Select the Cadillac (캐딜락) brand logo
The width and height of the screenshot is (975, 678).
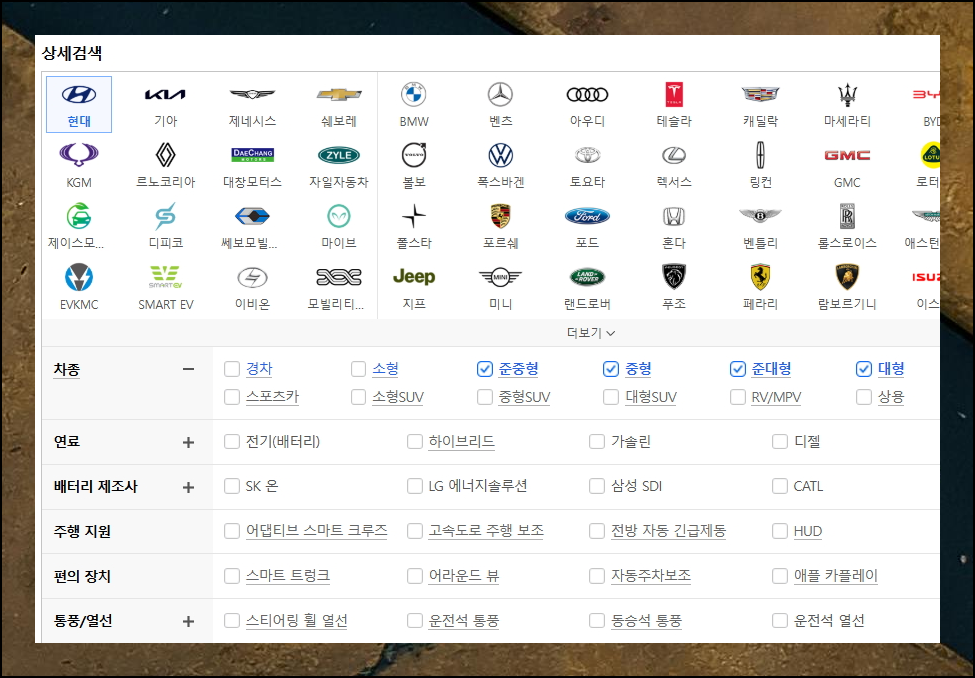click(x=760, y=95)
